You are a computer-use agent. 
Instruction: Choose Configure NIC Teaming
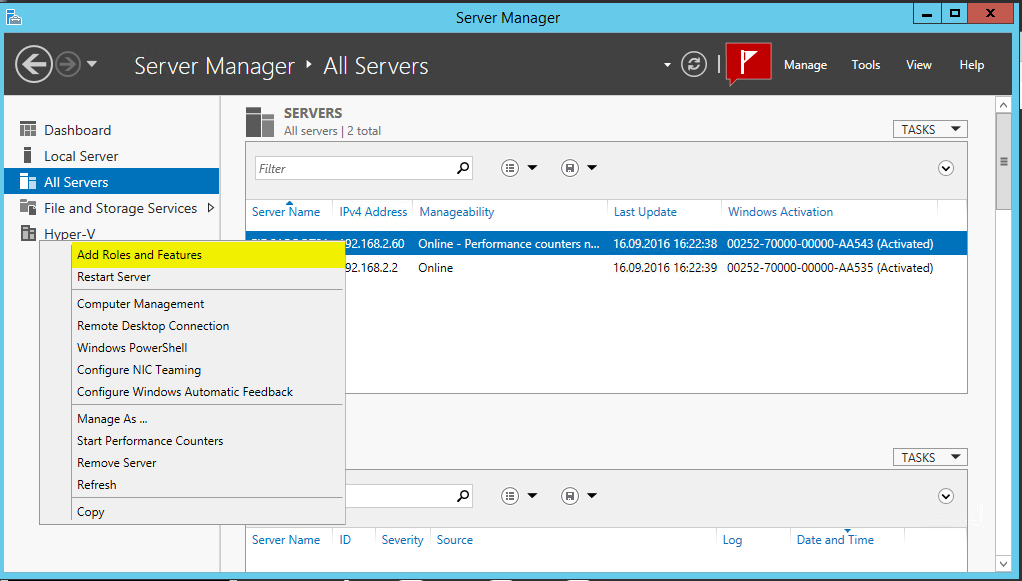pyautogui.click(x=207, y=370)
